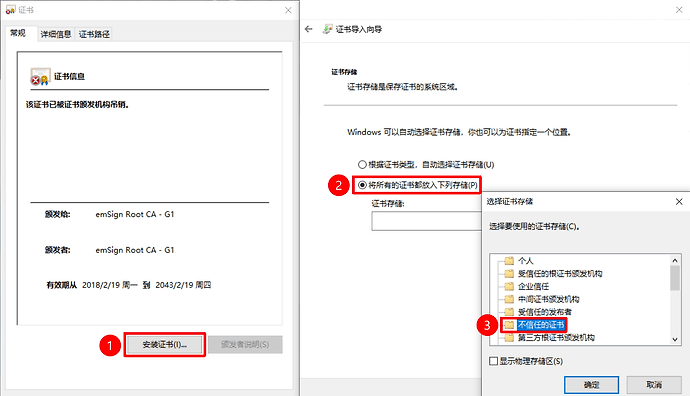Select the 常规 tab

pyautogui.click(x=18, y=33)
